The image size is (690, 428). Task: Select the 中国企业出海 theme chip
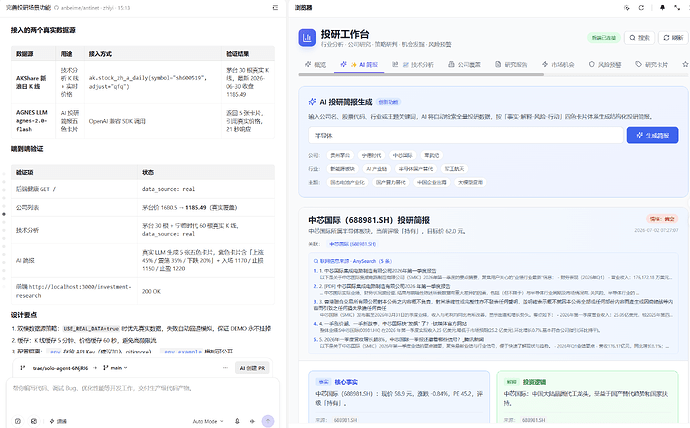tap(431, 183)
